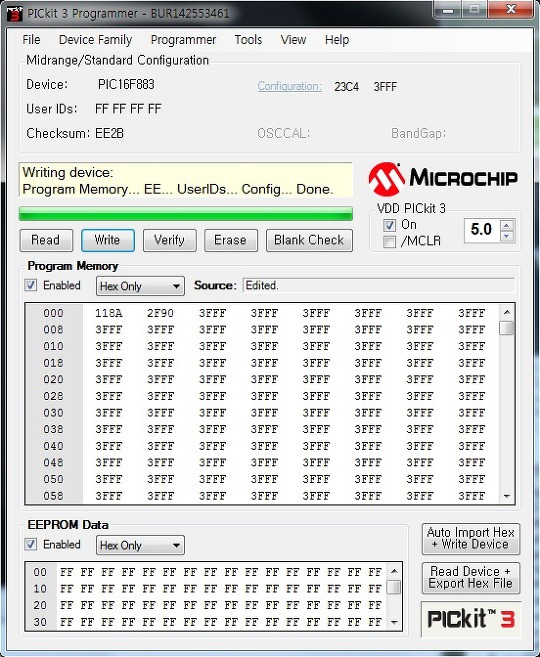Open EEPROM Data Hex Only dropdown
The height and width of the screenshot is (657, 540).
pyautogui.click(x=140, y=545)
